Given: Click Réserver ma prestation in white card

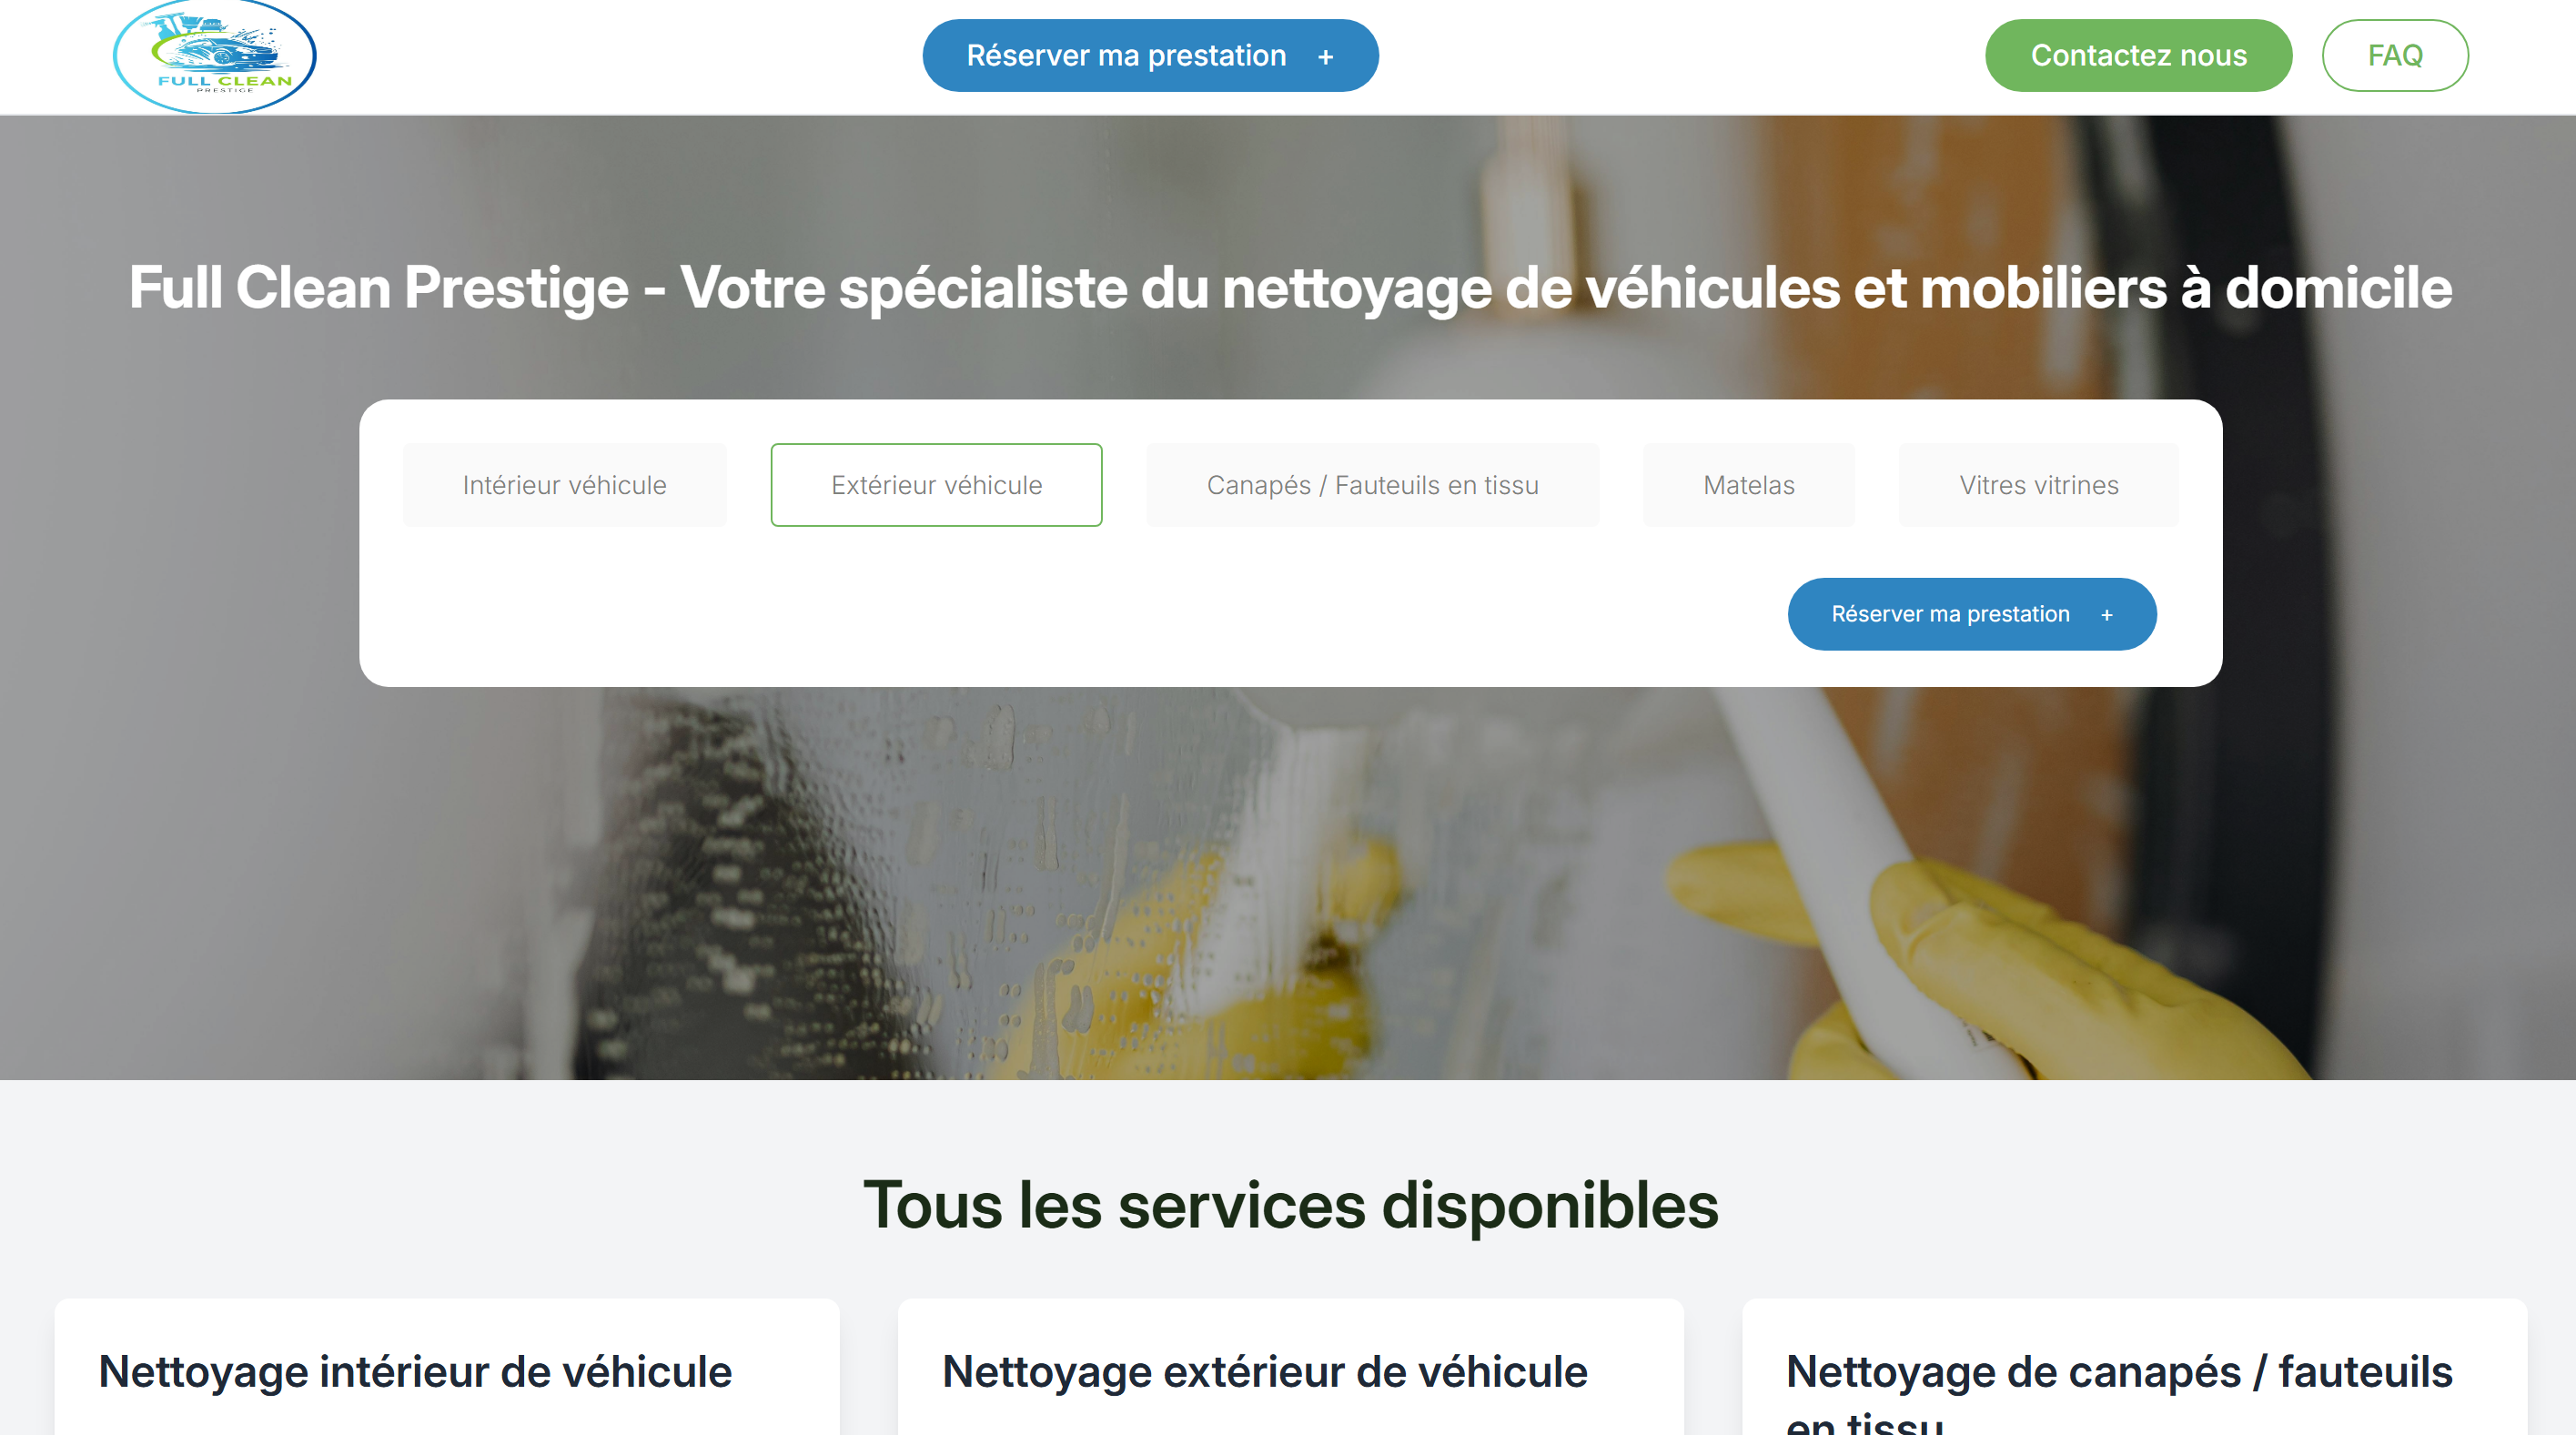Looking at the screenshot, I should pos(1971,614).
